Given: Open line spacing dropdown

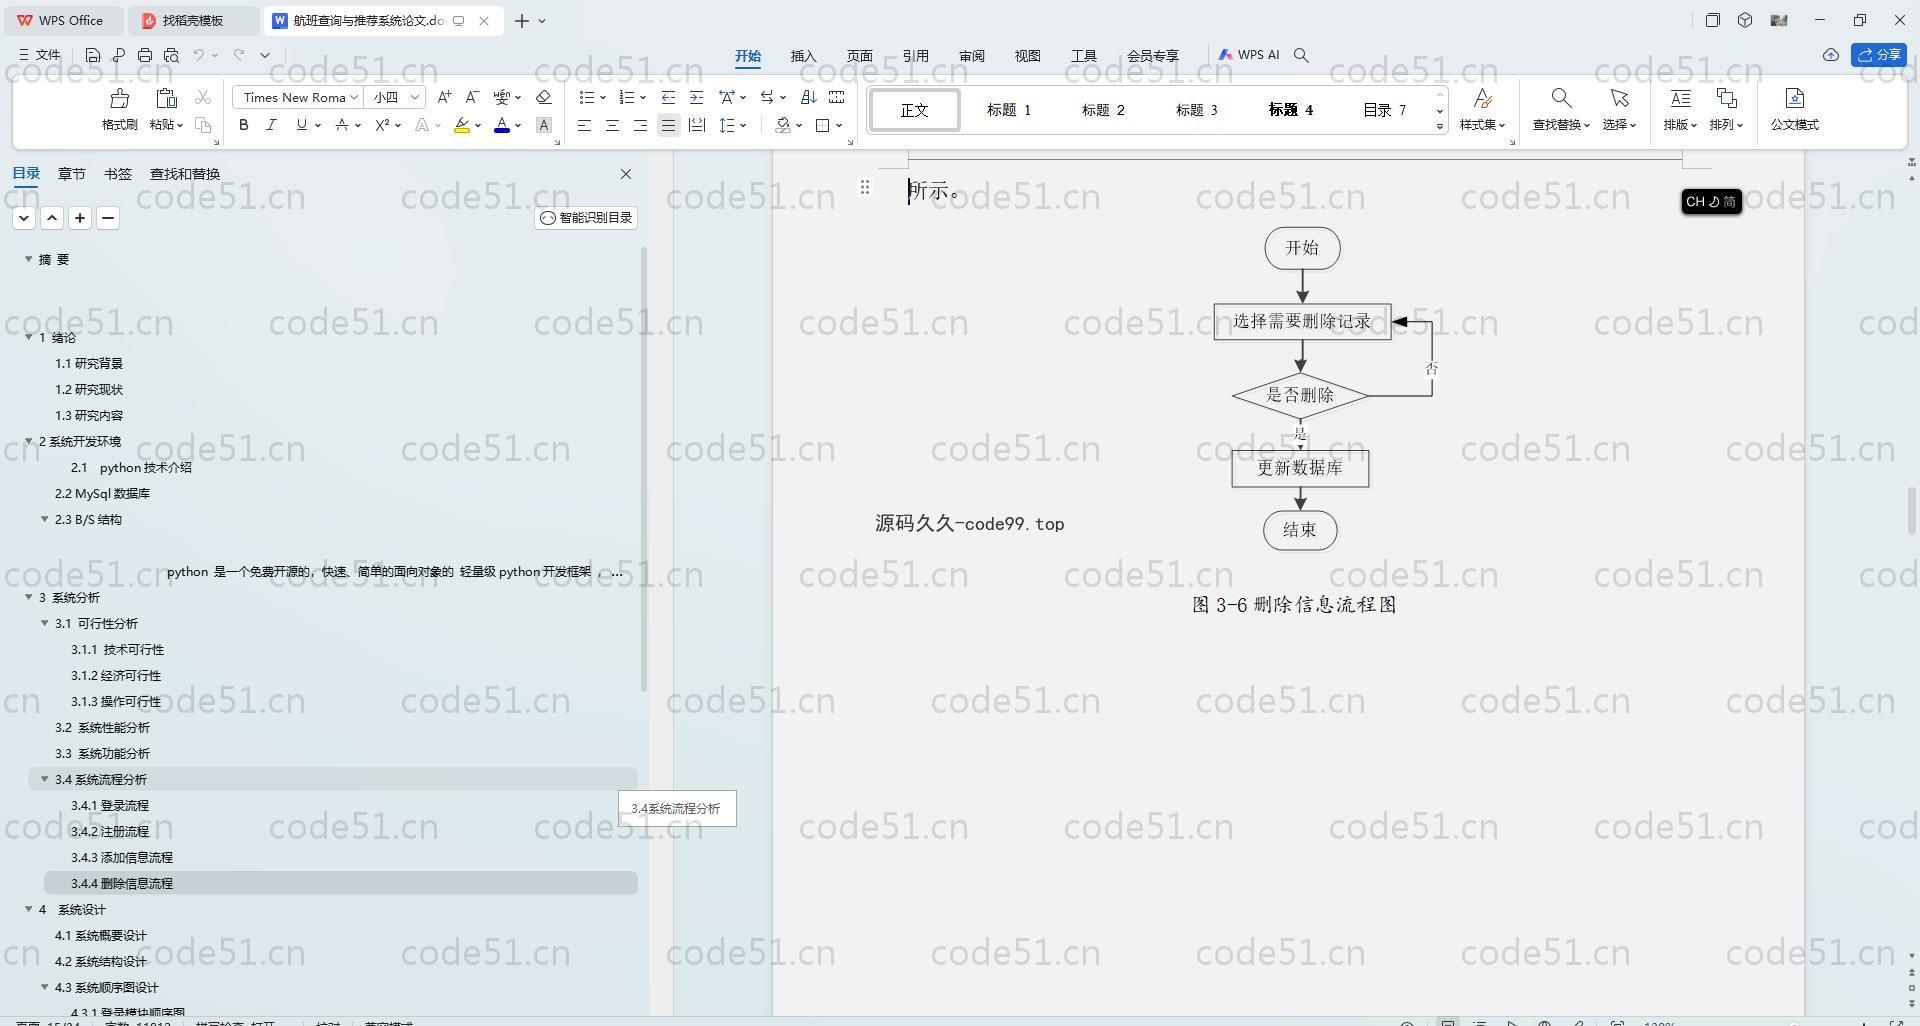Looking at the screenshot, I should tap(742, 125).
